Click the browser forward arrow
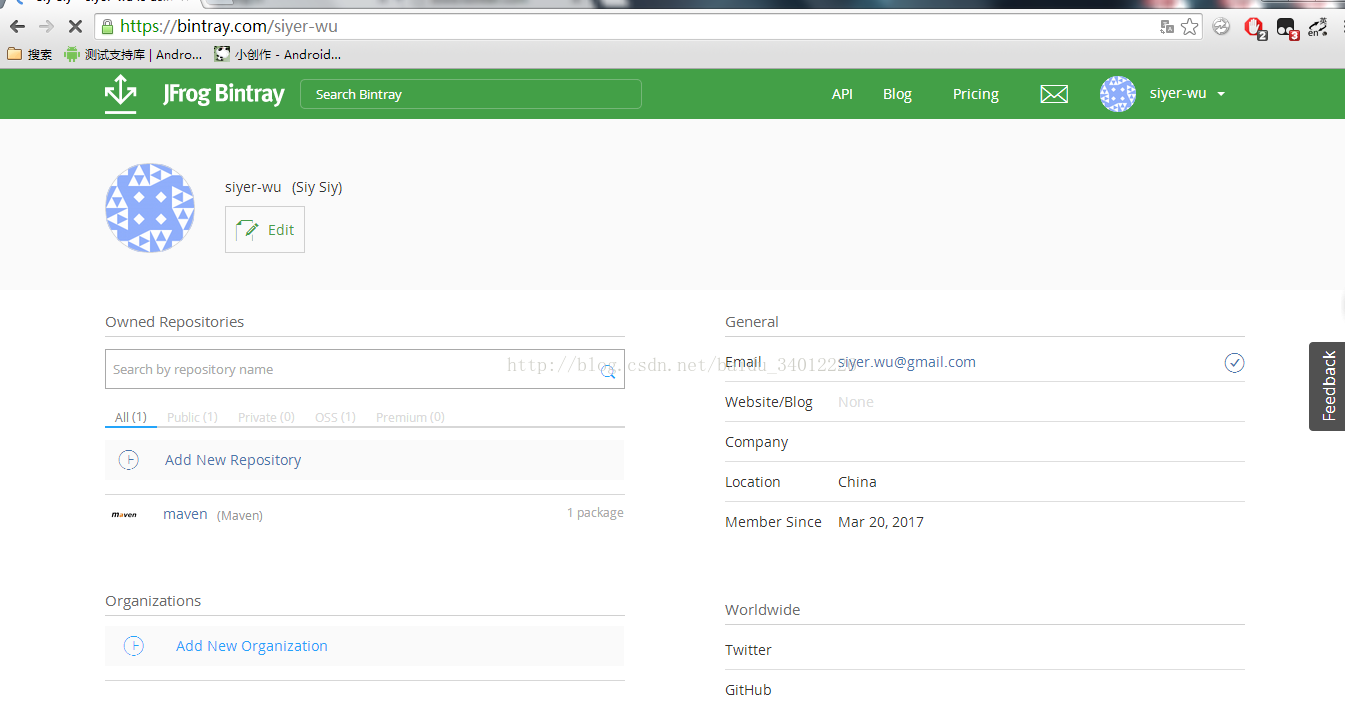 46,27
